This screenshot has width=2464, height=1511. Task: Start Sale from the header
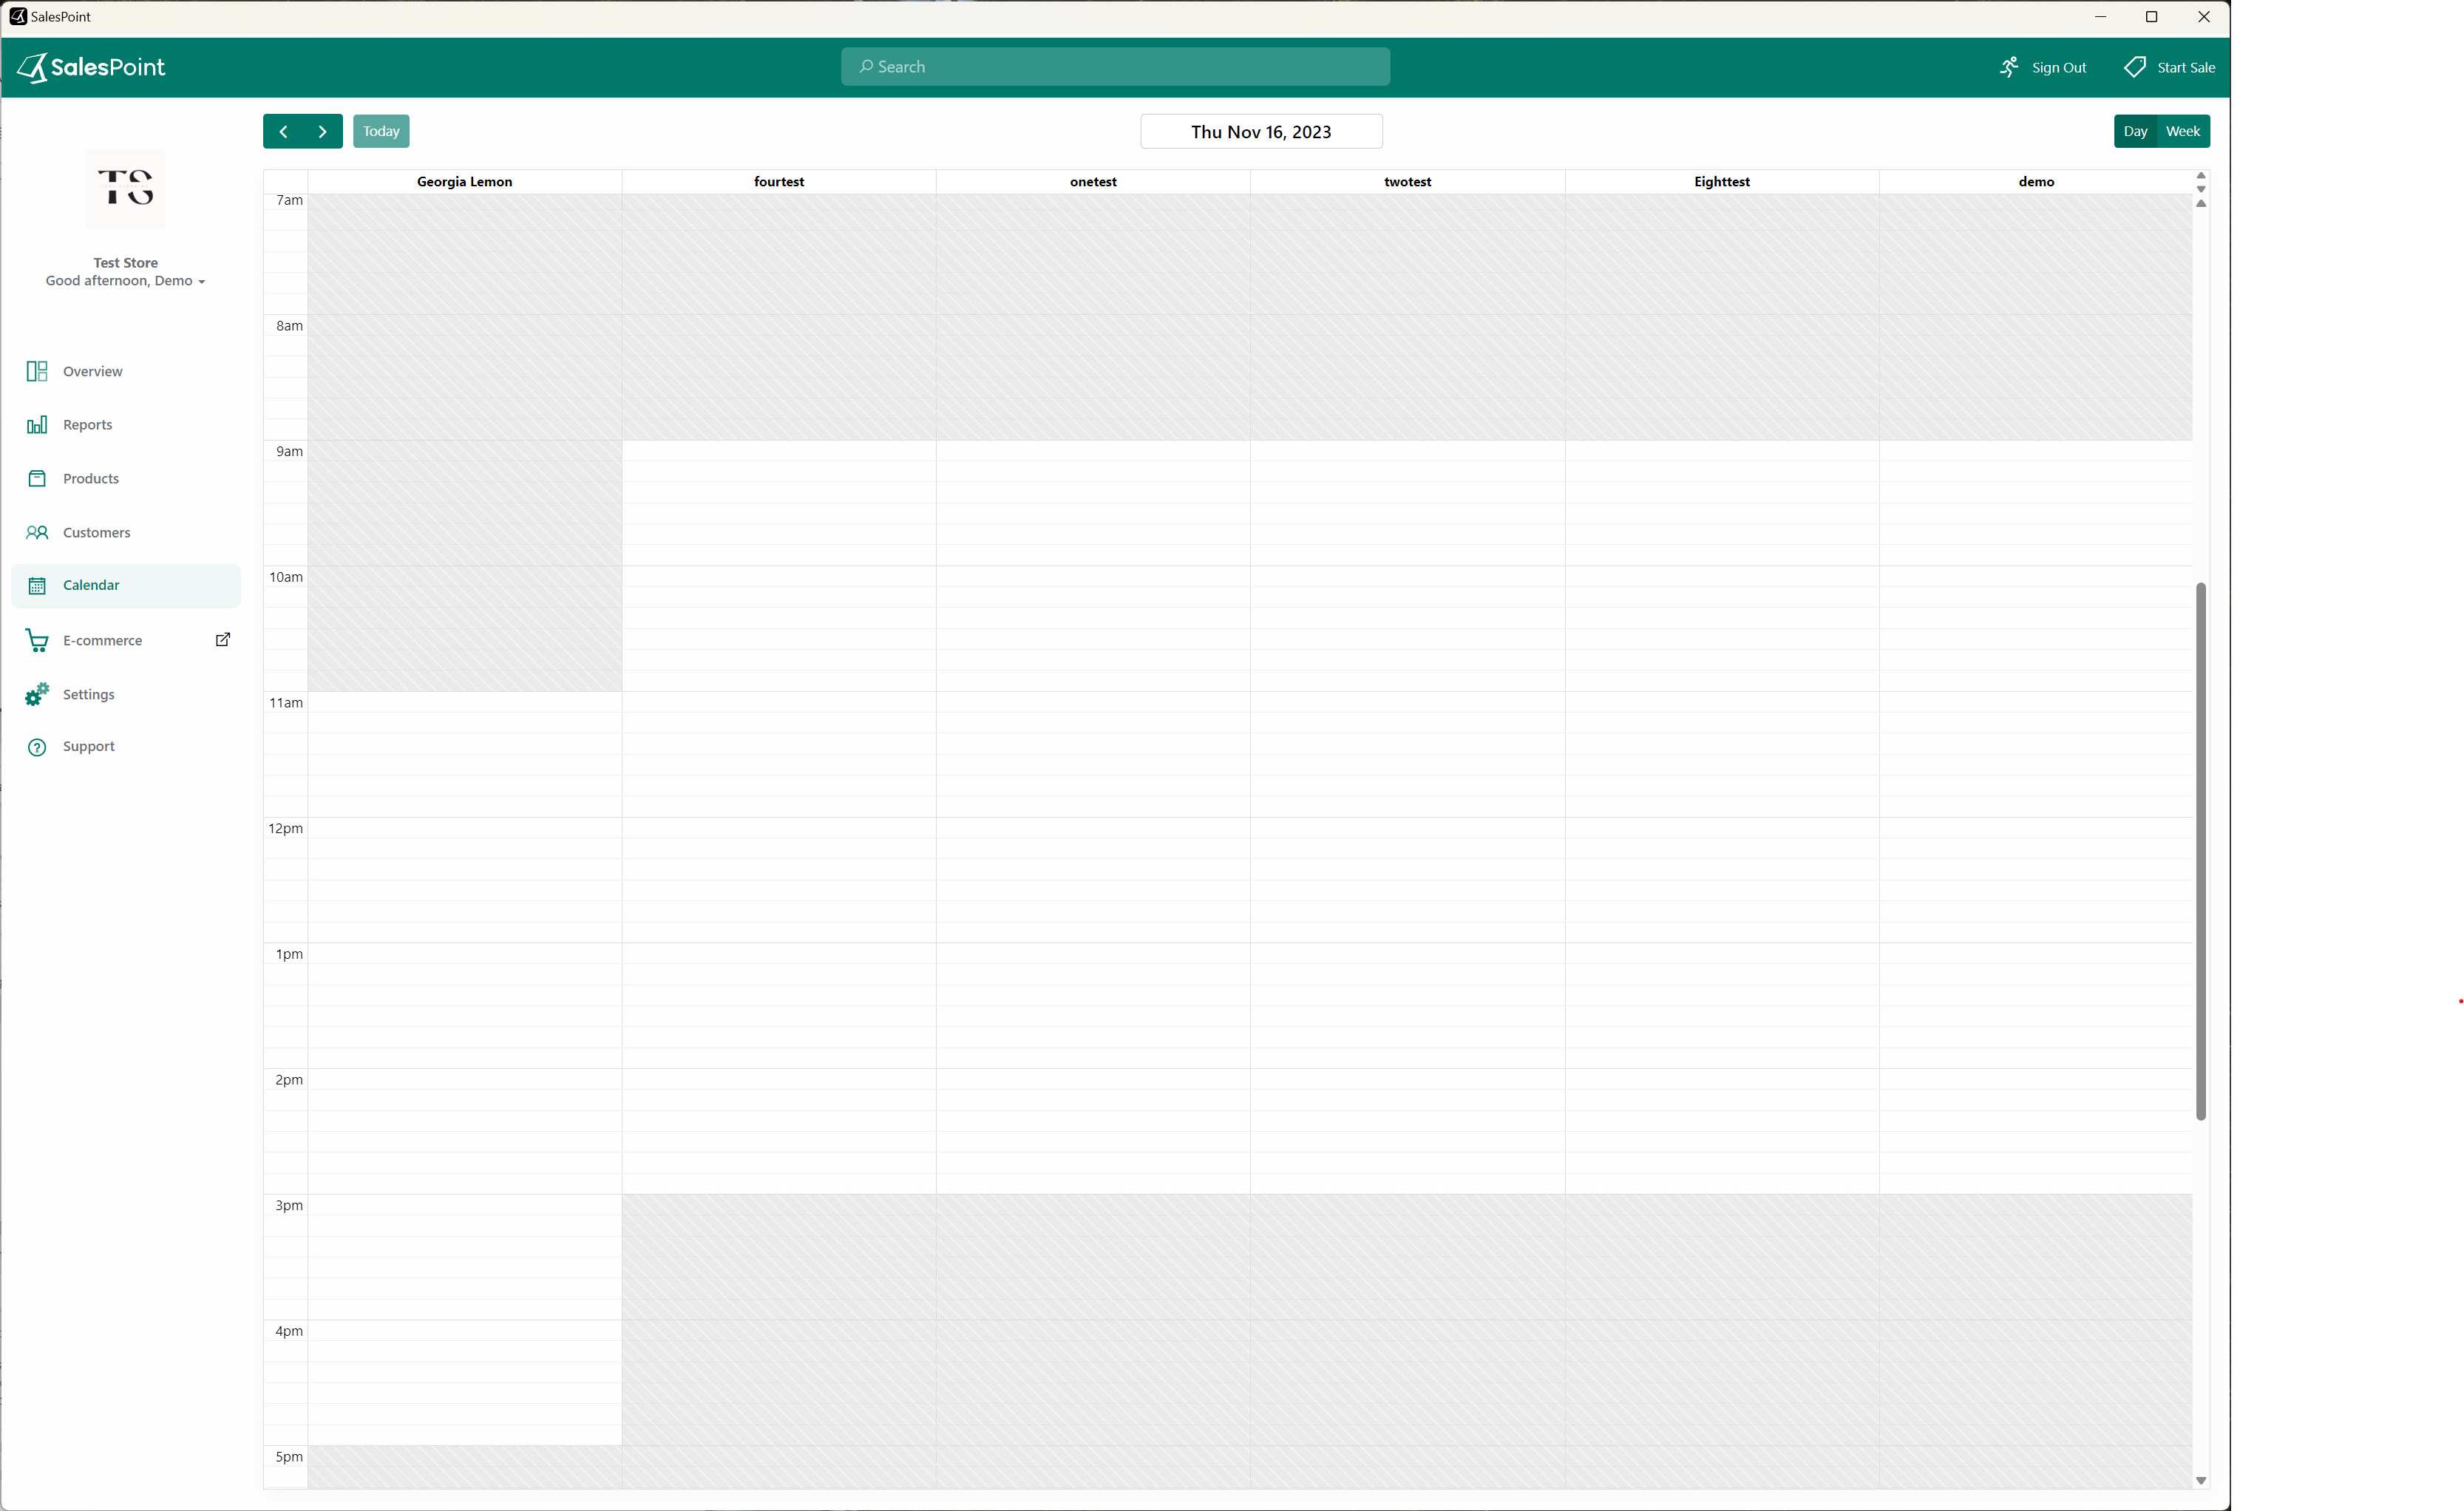click(2169, 67)
